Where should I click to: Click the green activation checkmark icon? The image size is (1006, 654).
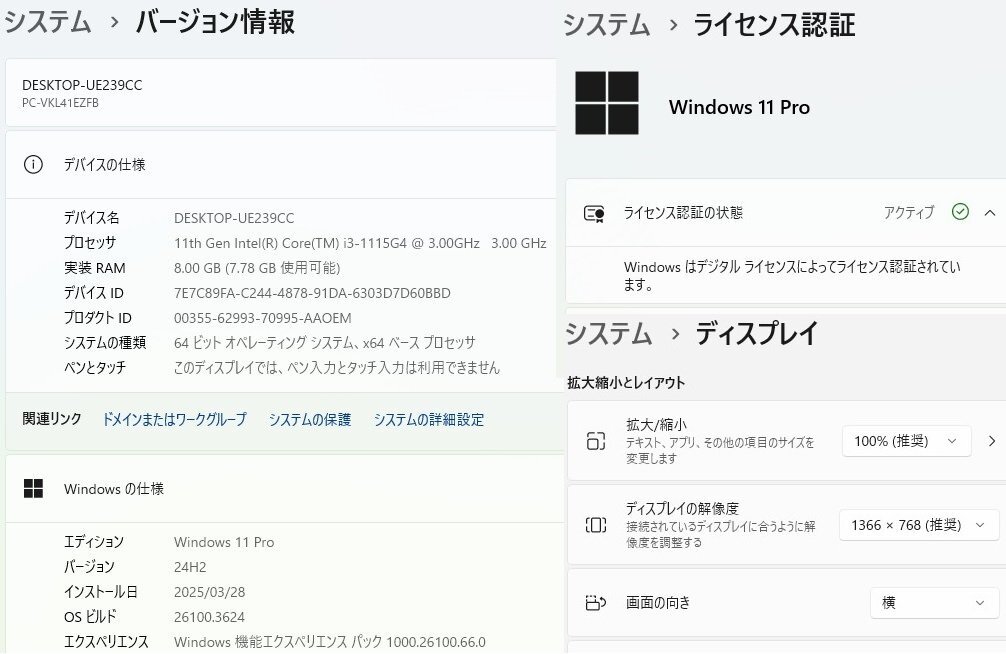pyautogui.click(x=960, y=212)
